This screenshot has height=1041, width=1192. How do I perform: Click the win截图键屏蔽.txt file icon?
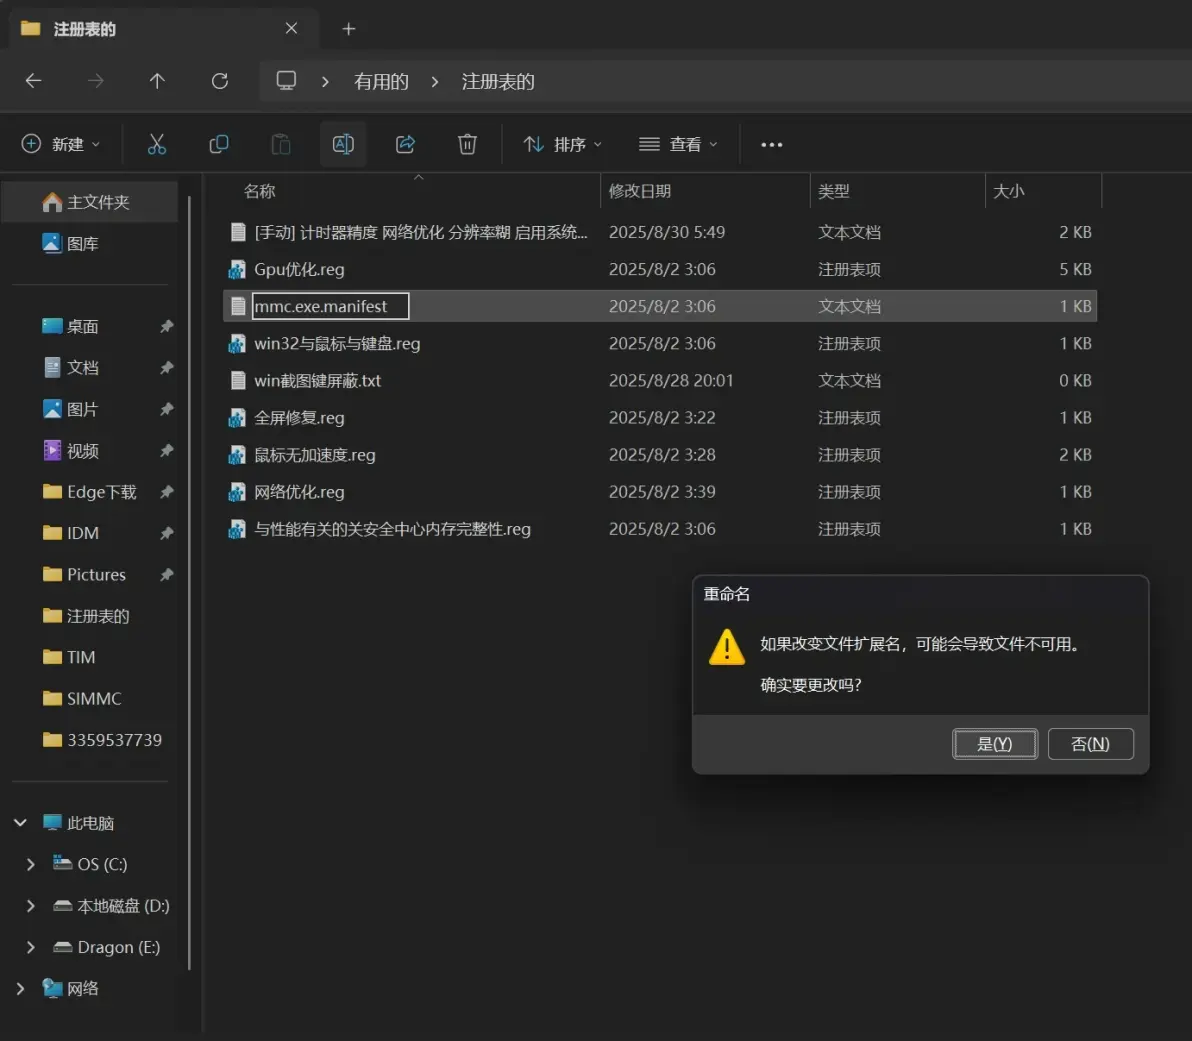[238, 380]
